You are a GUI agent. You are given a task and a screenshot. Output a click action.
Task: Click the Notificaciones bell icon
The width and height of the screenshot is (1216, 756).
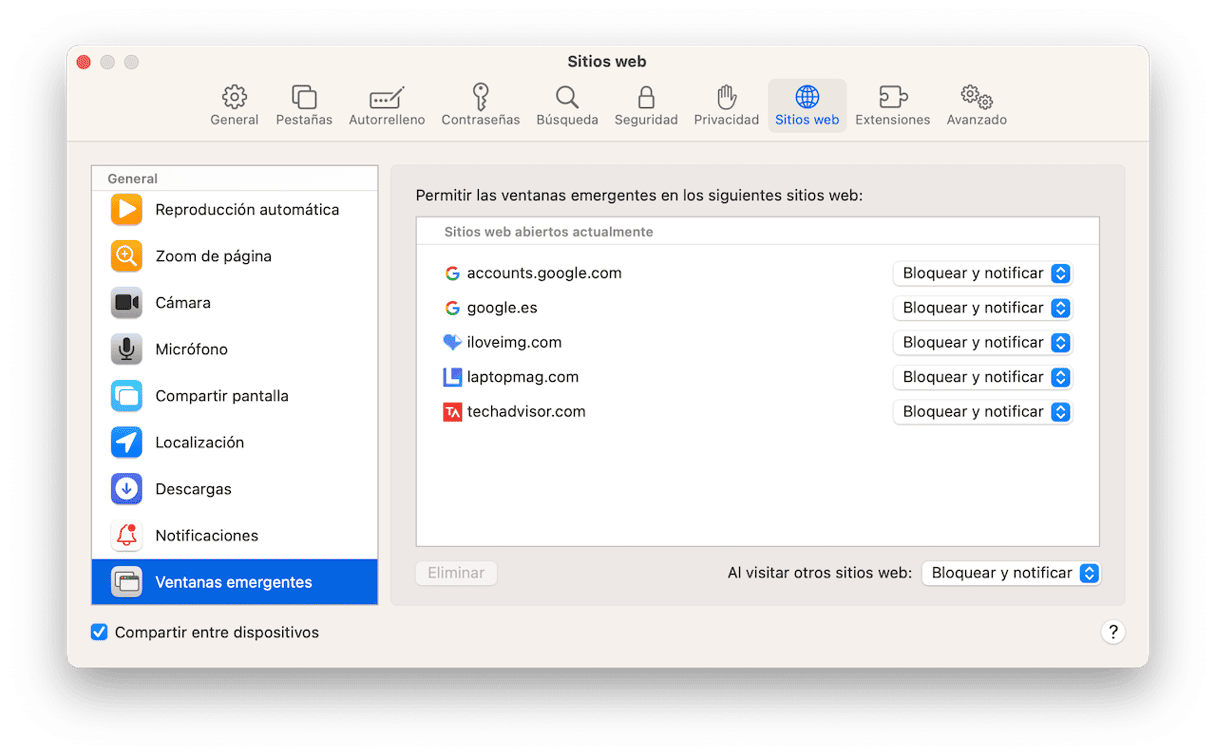(x=127, y=535)
